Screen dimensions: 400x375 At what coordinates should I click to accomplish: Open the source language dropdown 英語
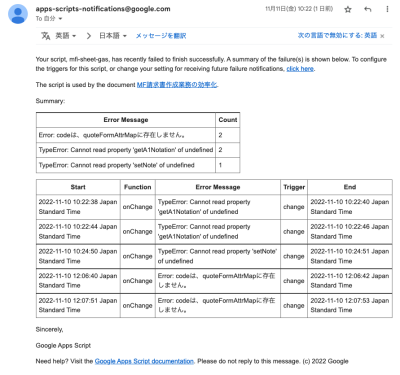(x=65, y=36)
